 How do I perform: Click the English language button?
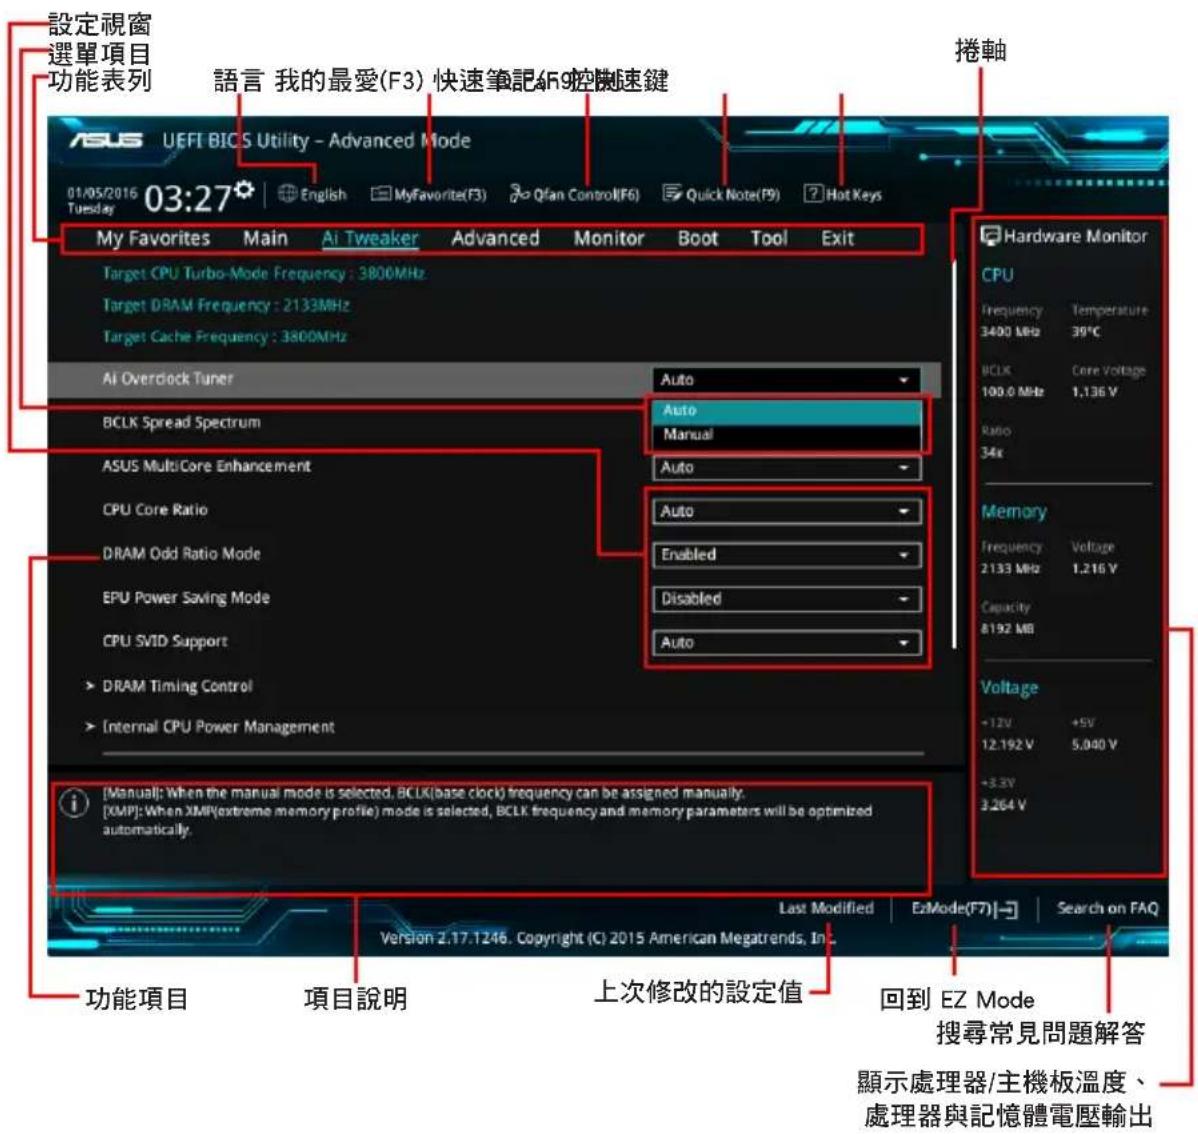pyautogui.click(x=323, y=195)
